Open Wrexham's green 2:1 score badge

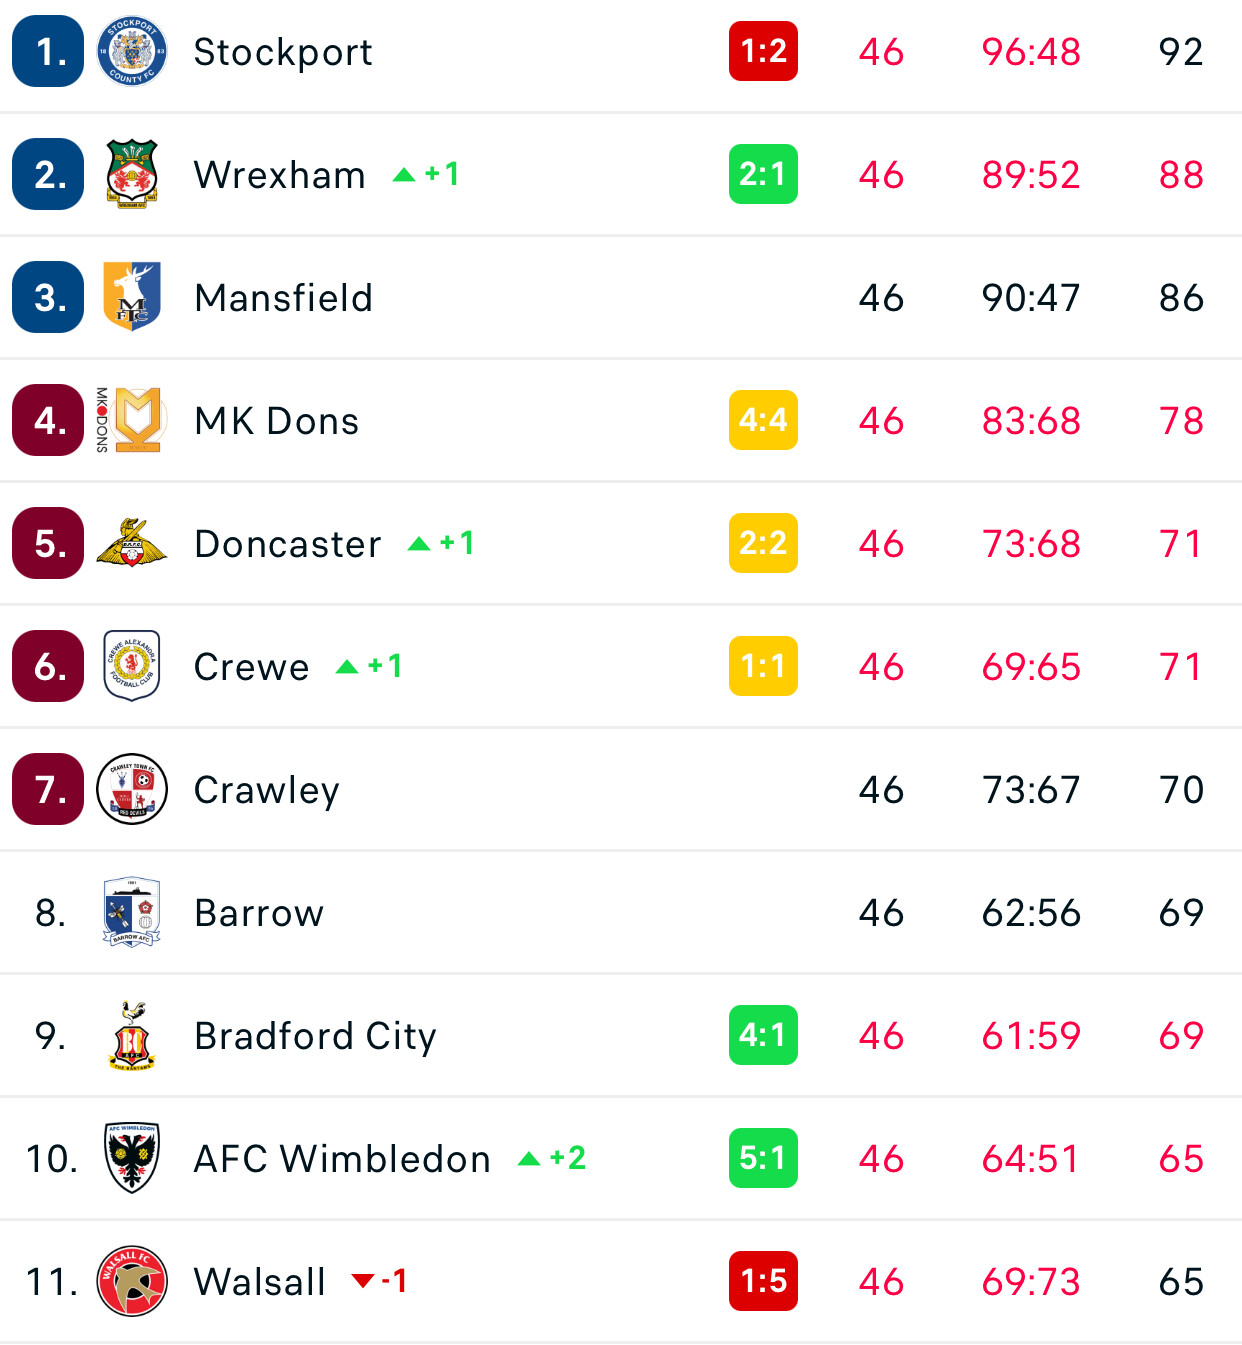click(763, 174)
